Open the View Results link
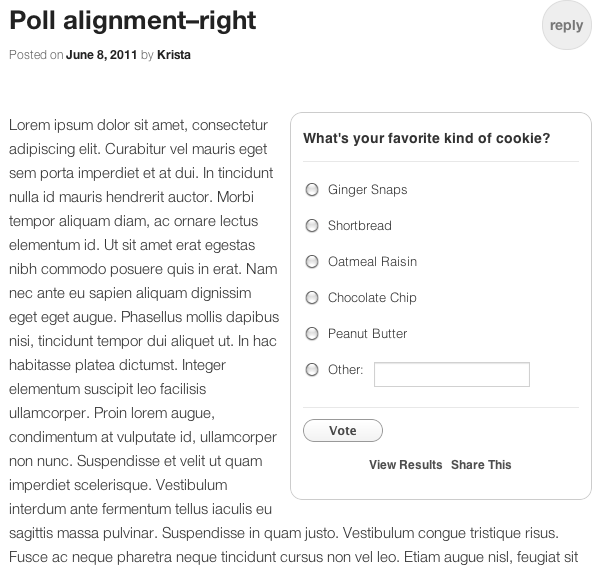 click(x=405, y=465)
